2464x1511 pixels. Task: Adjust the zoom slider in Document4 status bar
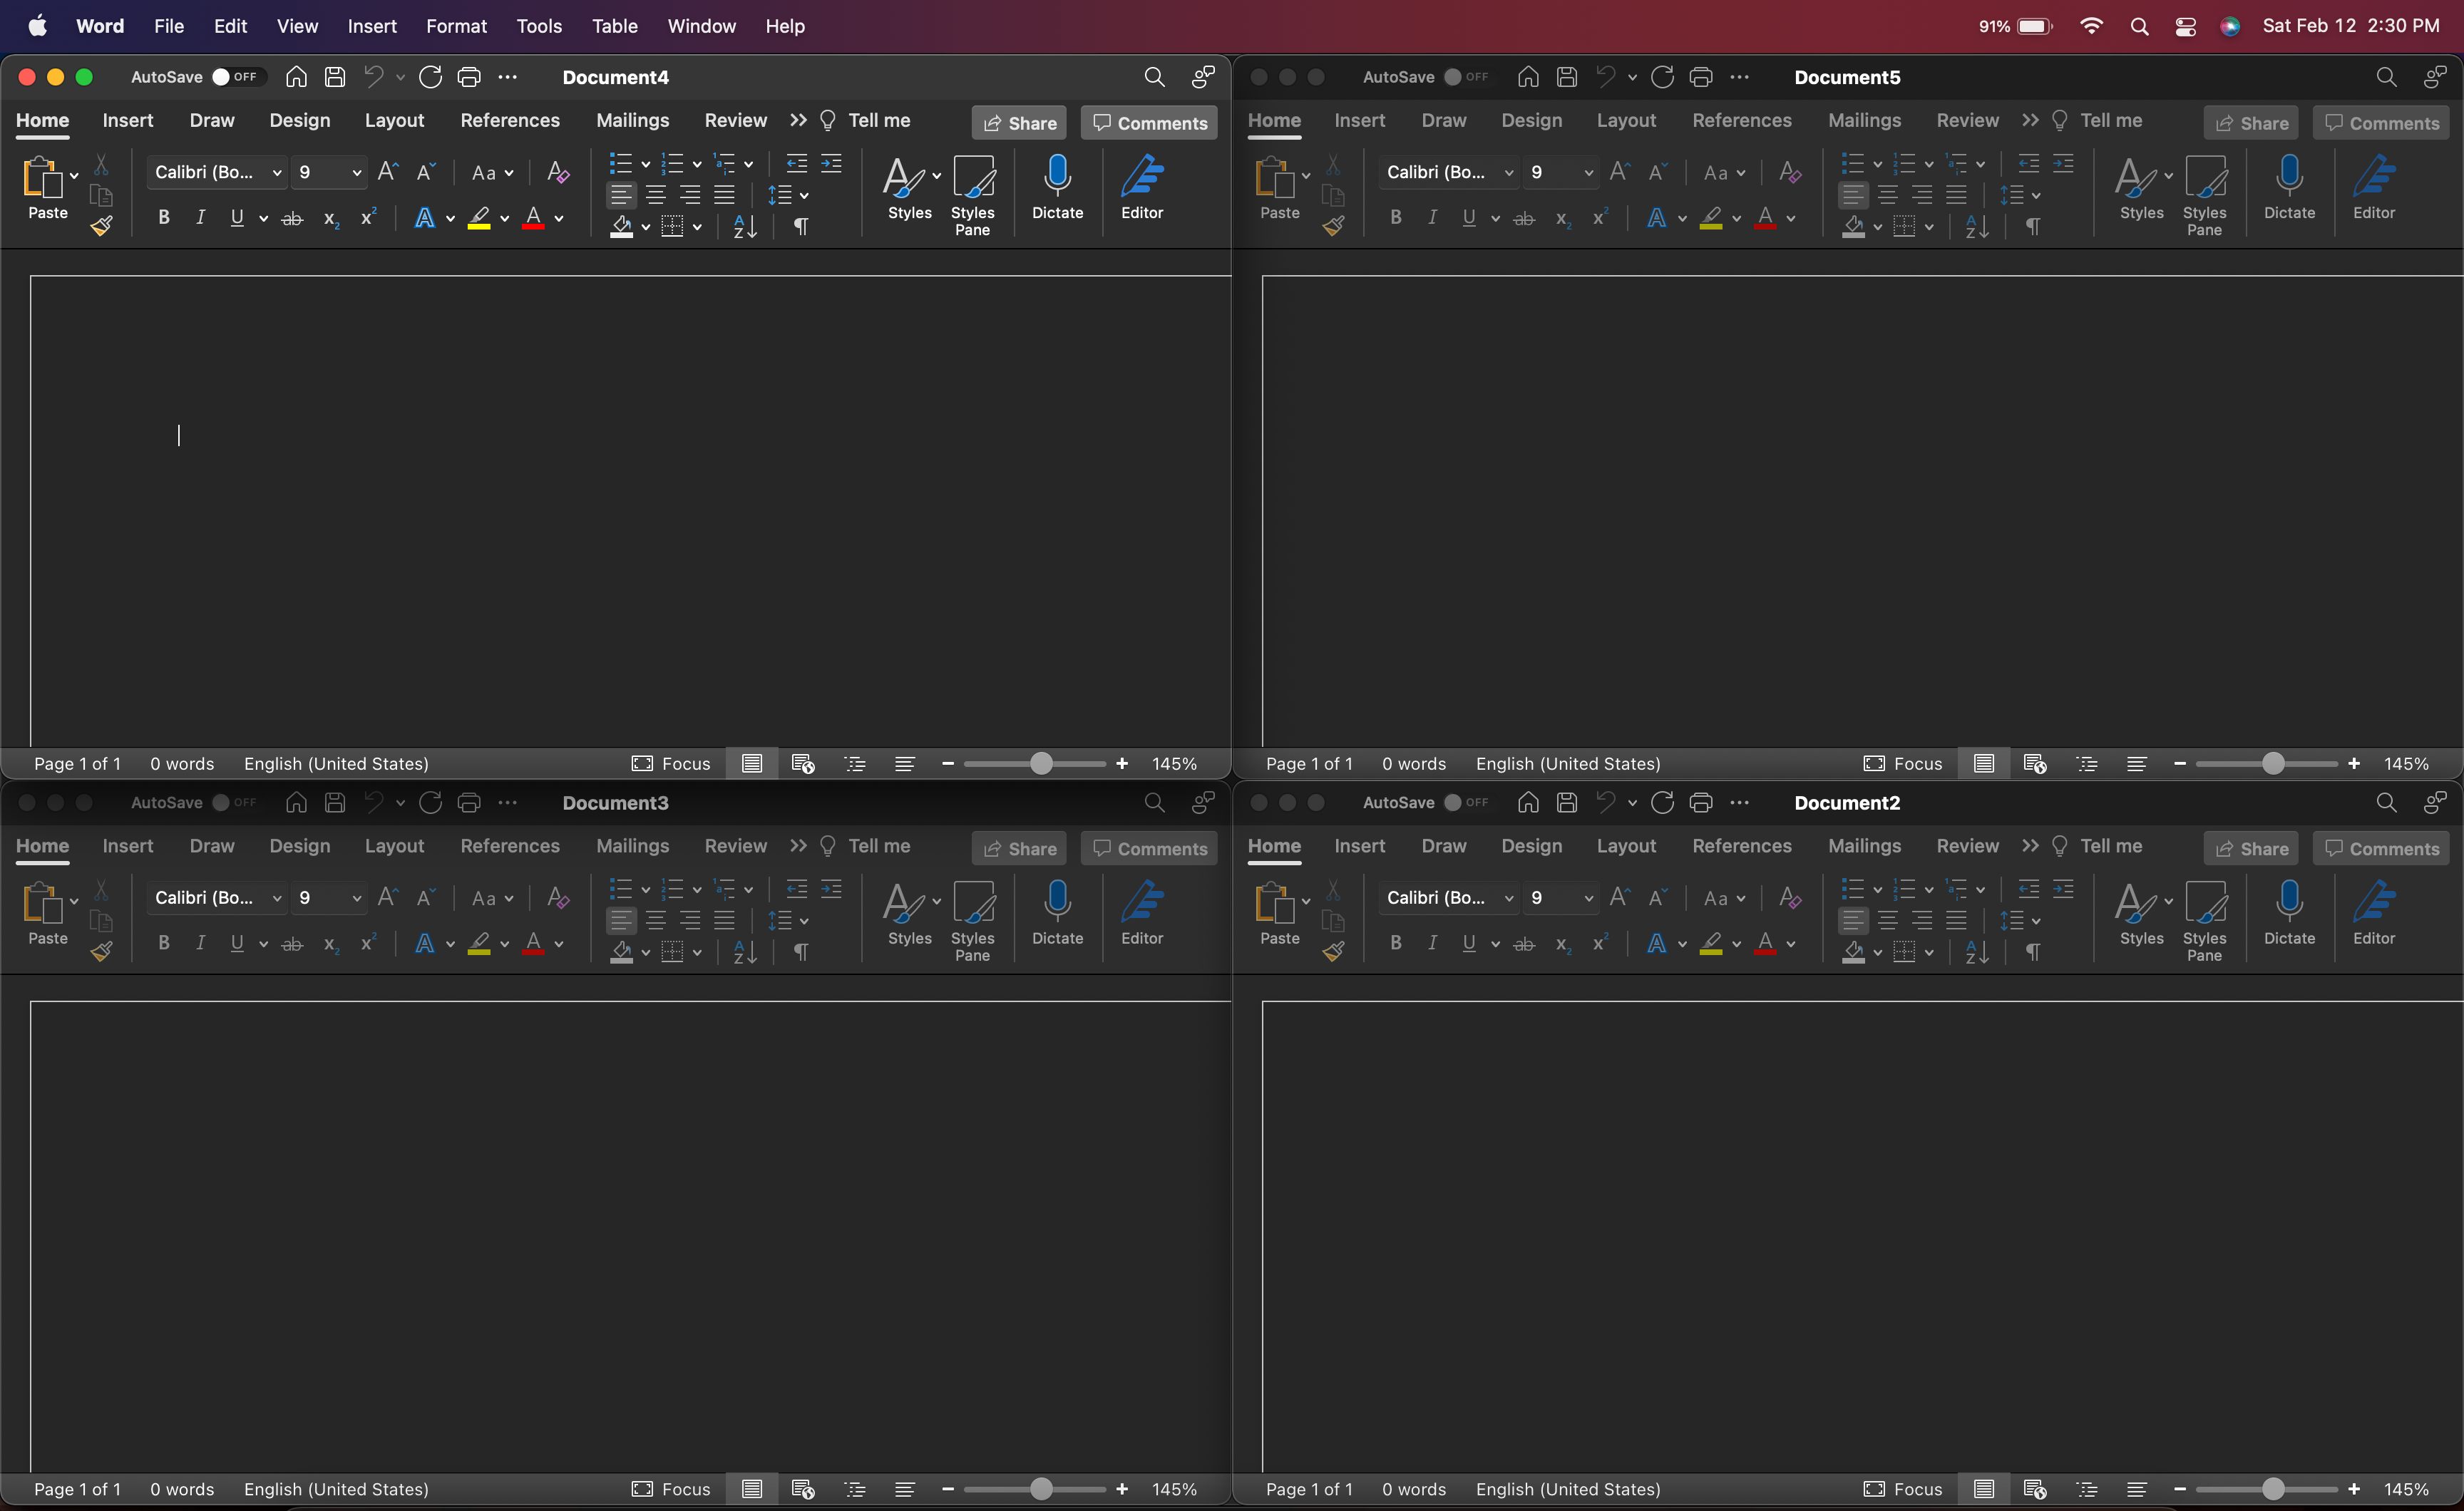[x=1040, y=763]
